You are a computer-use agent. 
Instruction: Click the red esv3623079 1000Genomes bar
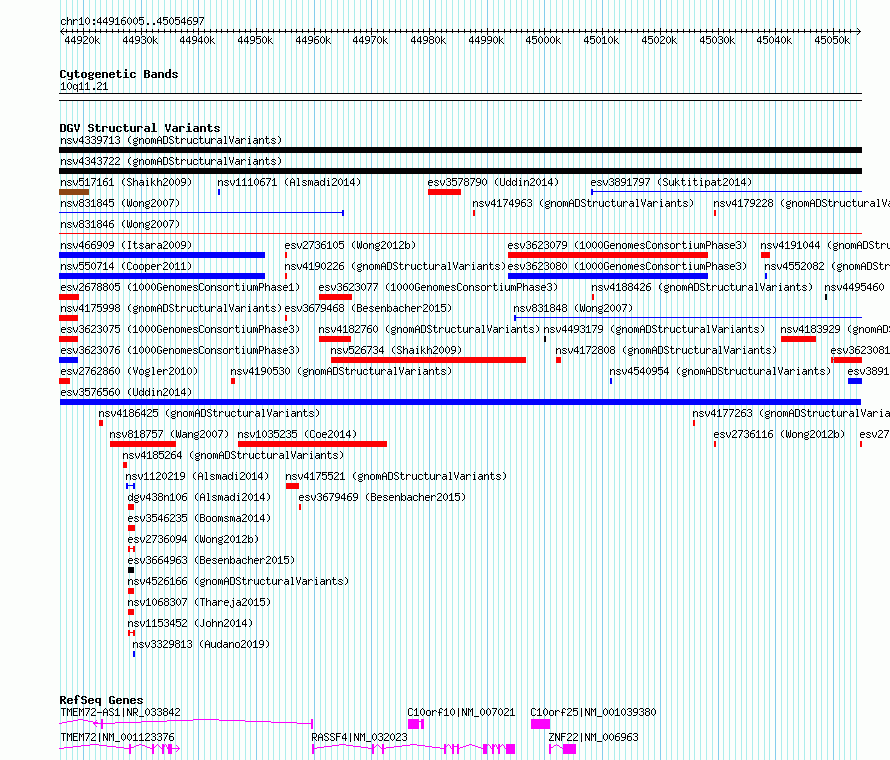coord(608,255)
